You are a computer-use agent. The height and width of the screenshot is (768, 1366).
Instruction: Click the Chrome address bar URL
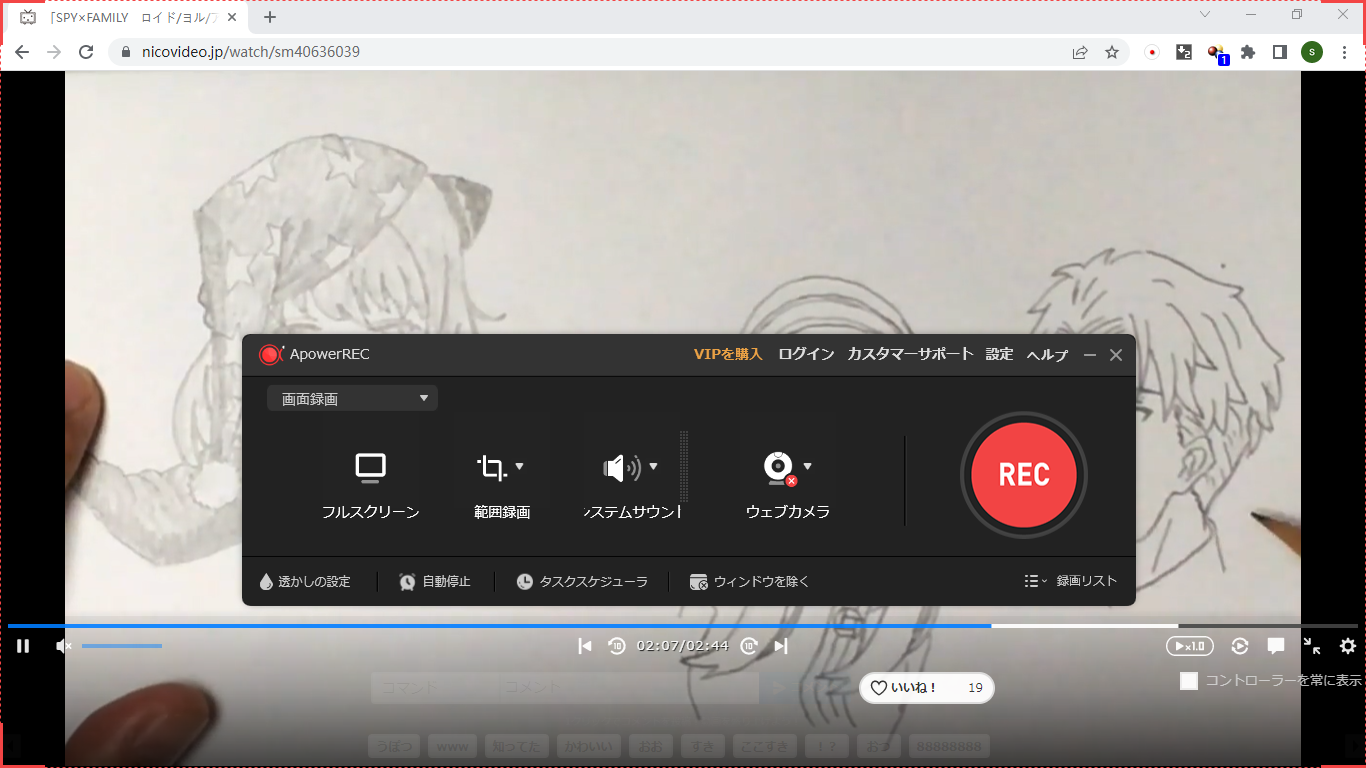[251, 52]
